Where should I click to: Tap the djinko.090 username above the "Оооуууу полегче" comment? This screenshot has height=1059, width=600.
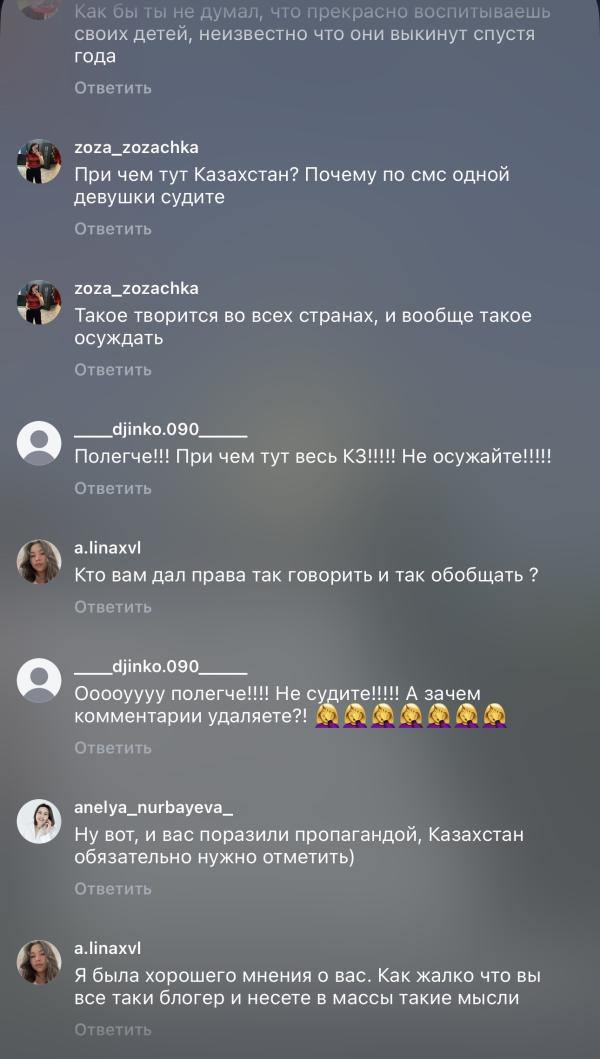pyautogui.click(x=161, y=667)
